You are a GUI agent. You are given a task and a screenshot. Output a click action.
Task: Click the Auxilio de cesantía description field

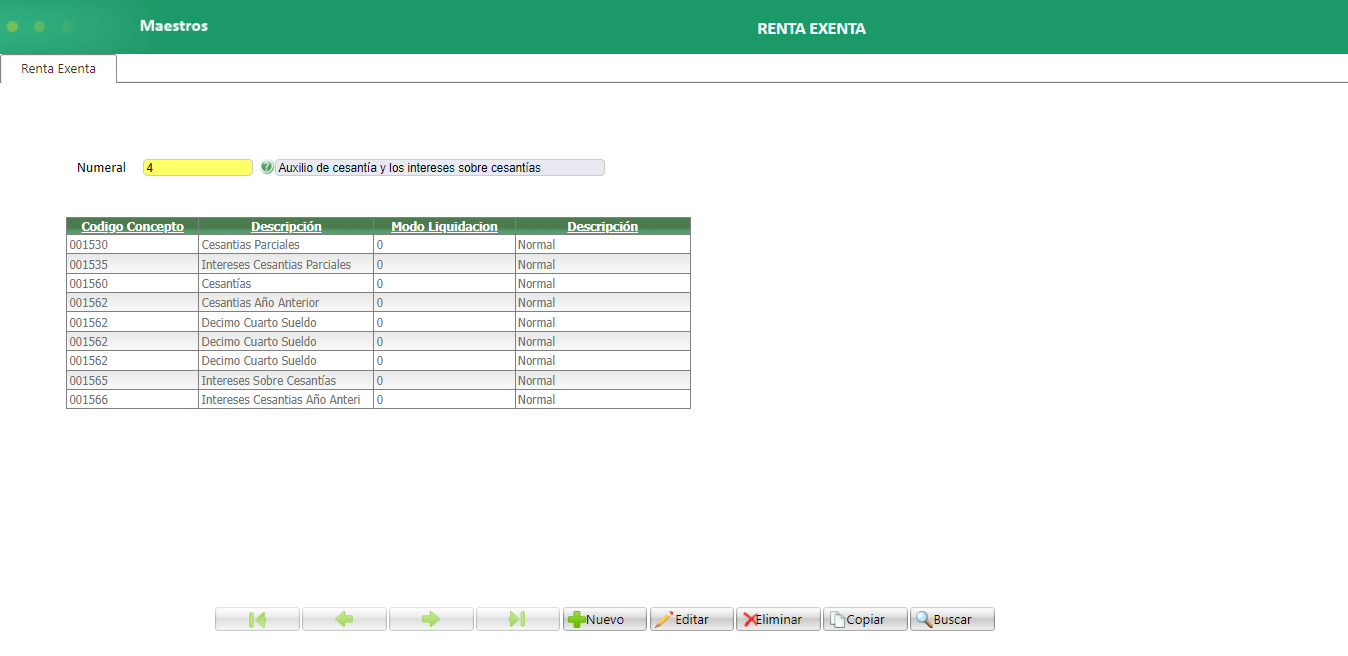[x=440, y=168]
